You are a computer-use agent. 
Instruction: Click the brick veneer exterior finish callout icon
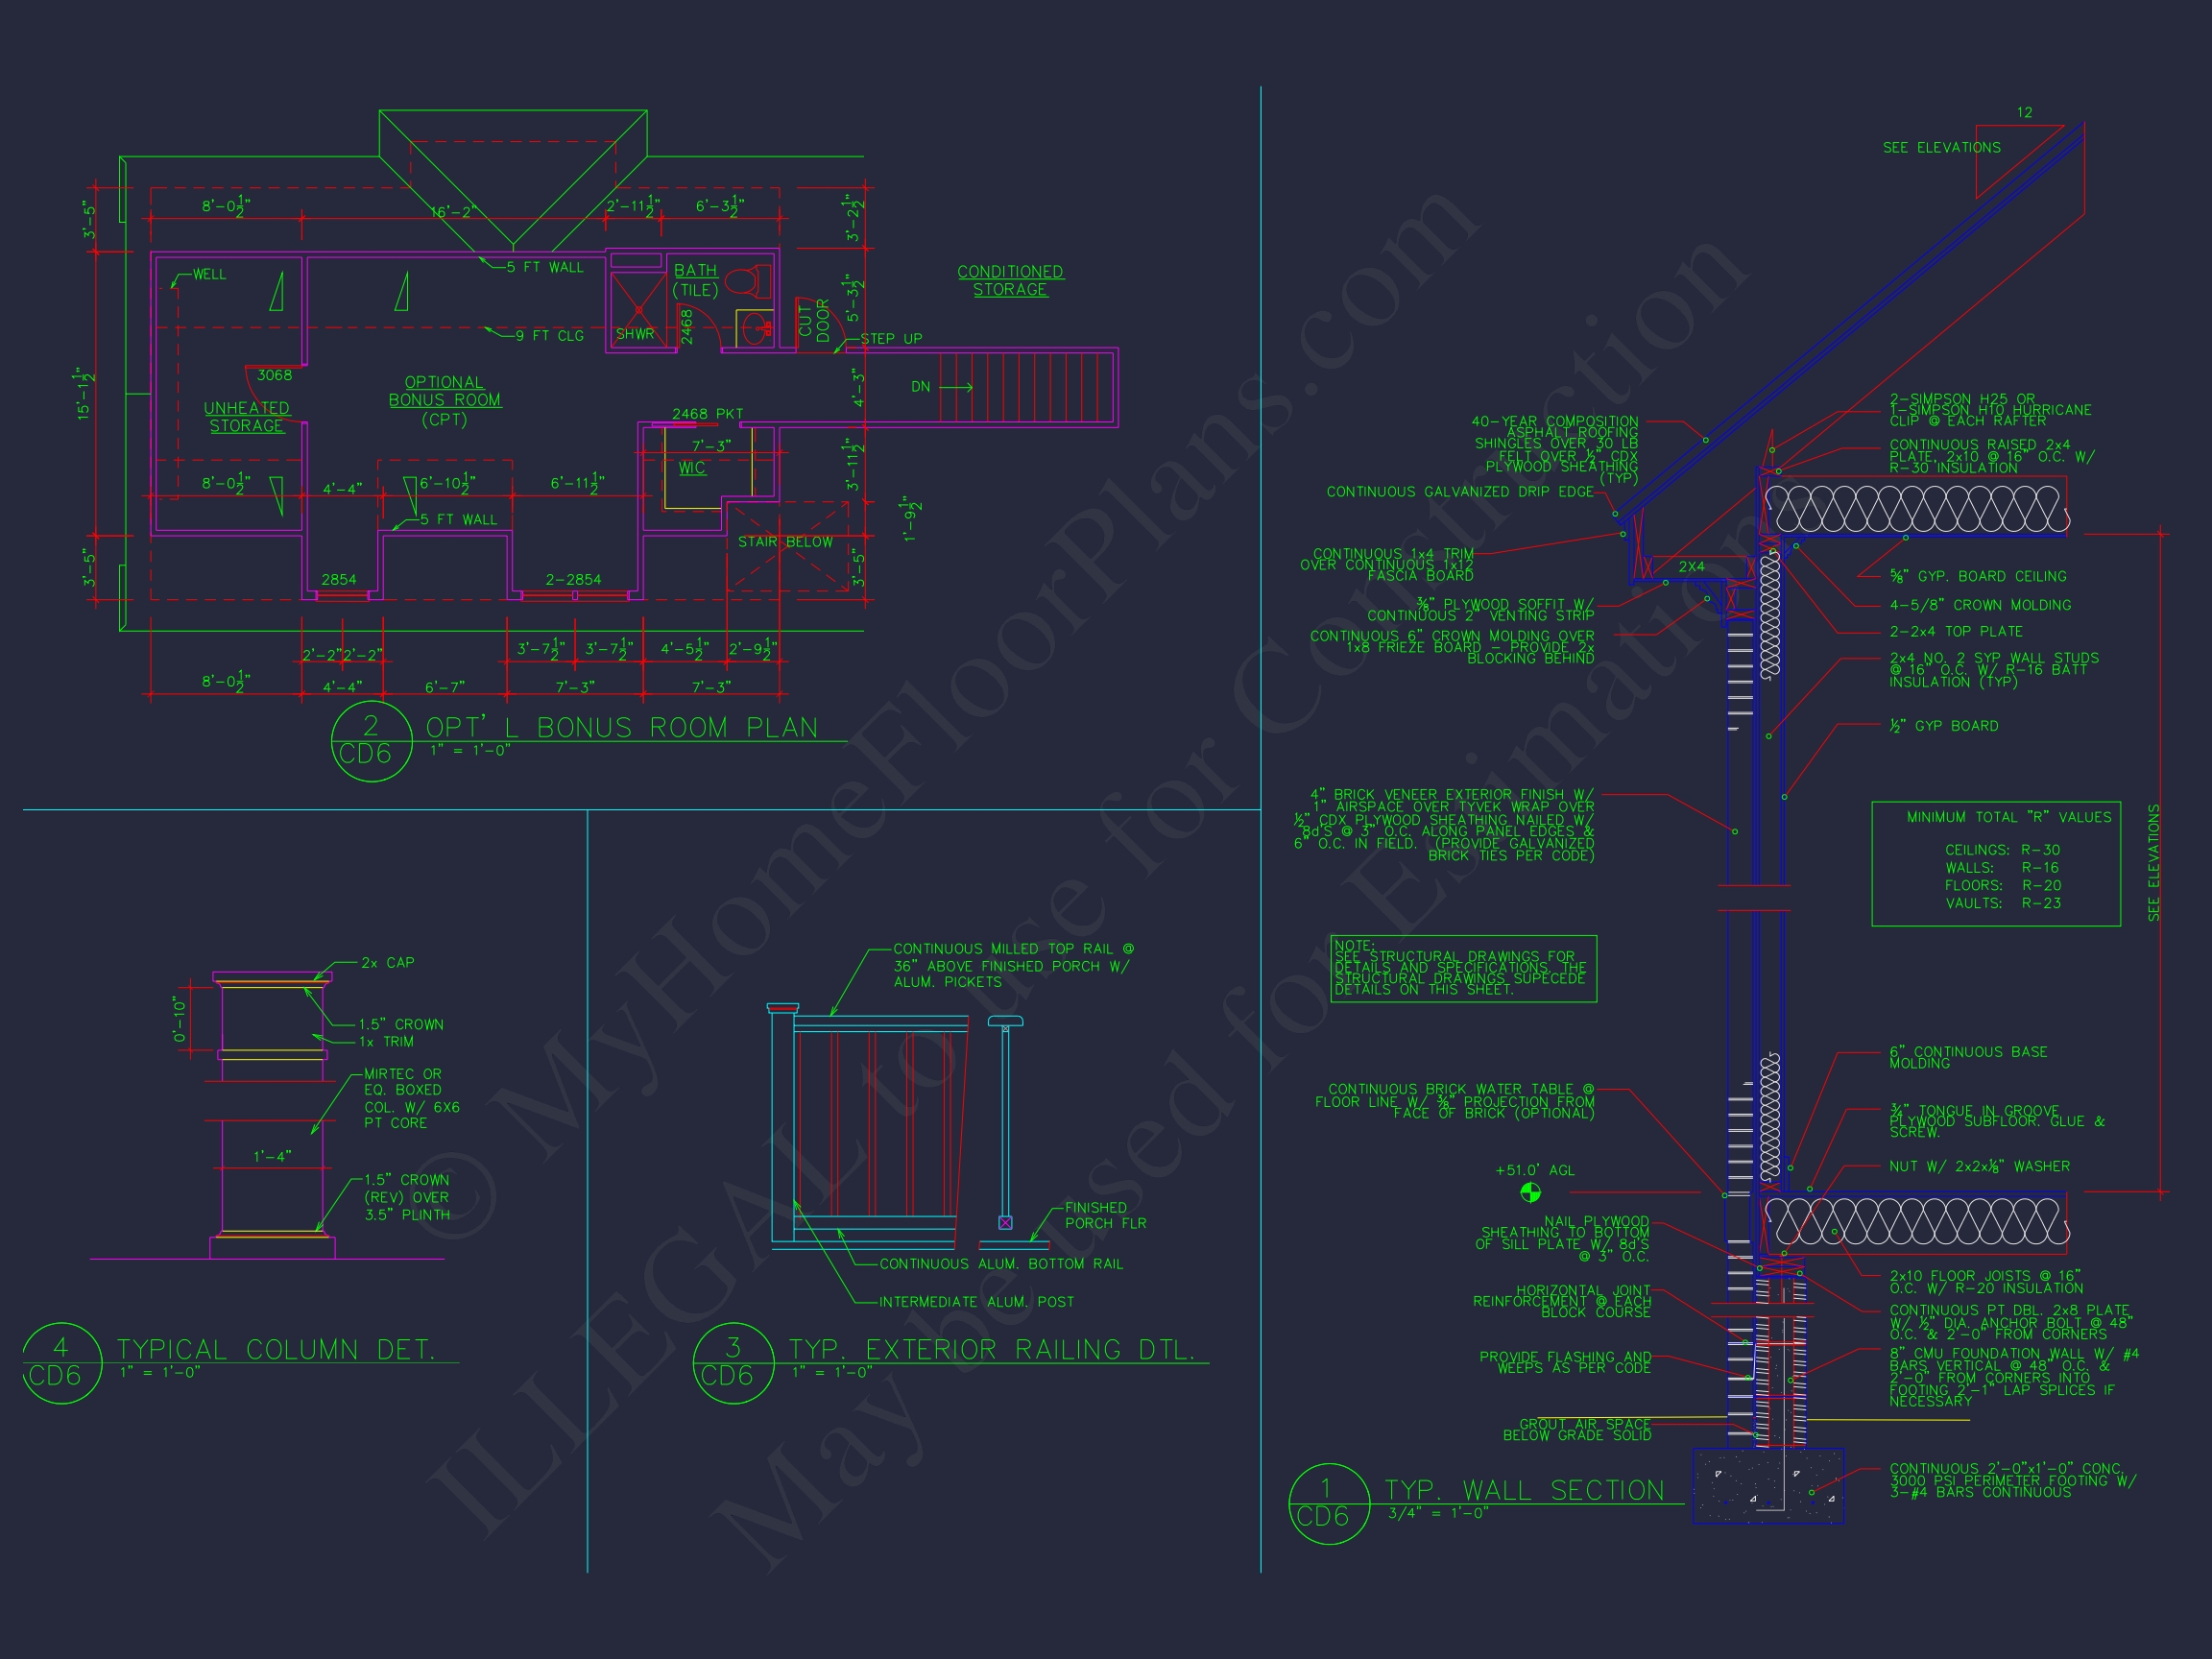(1733, 831)
